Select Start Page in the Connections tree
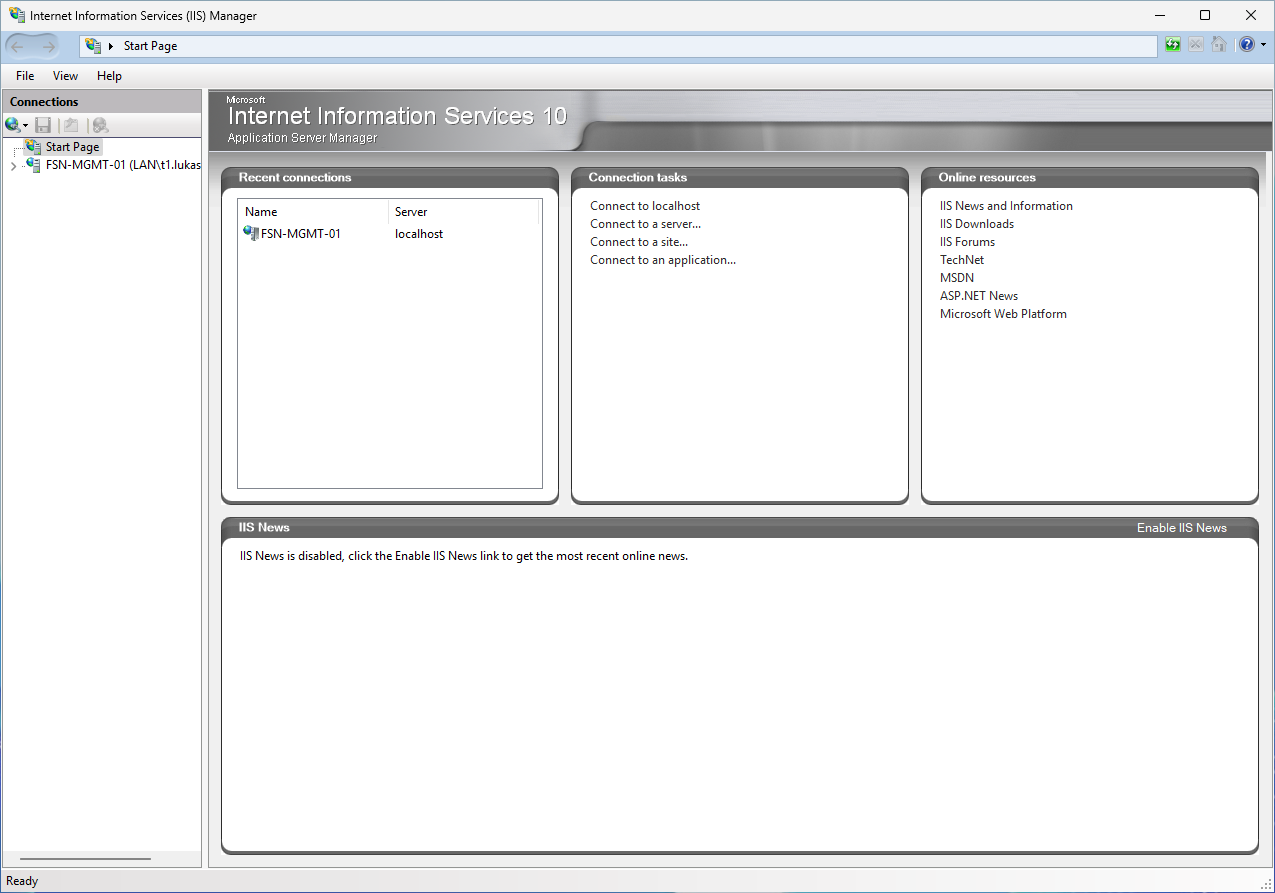The image size is (1275, 893). pyautogui.click(x=72, y=147)
